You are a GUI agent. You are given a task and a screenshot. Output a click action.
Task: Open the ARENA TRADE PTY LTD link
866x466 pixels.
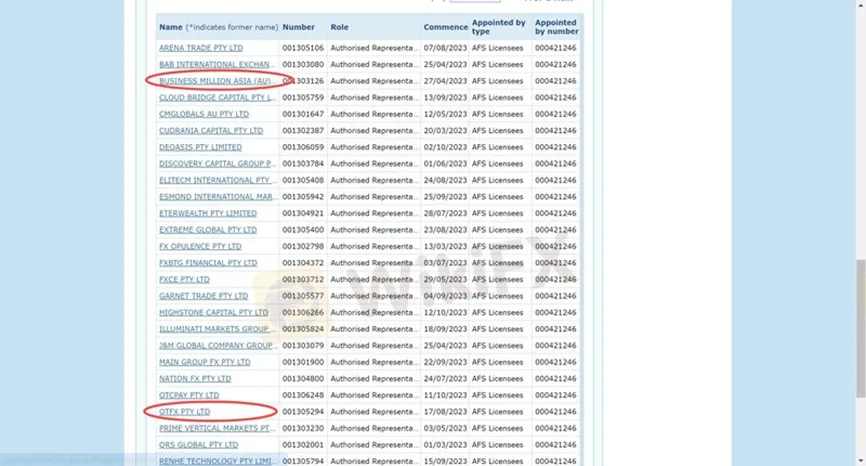[x=201, y=48]
